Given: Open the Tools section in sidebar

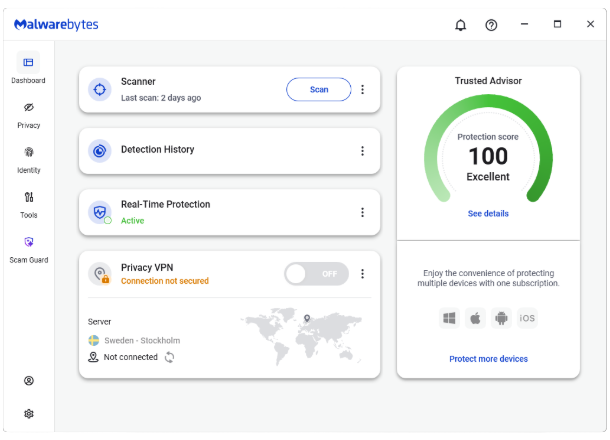Looking at the screenshot, I should click(x=28, y=205).
